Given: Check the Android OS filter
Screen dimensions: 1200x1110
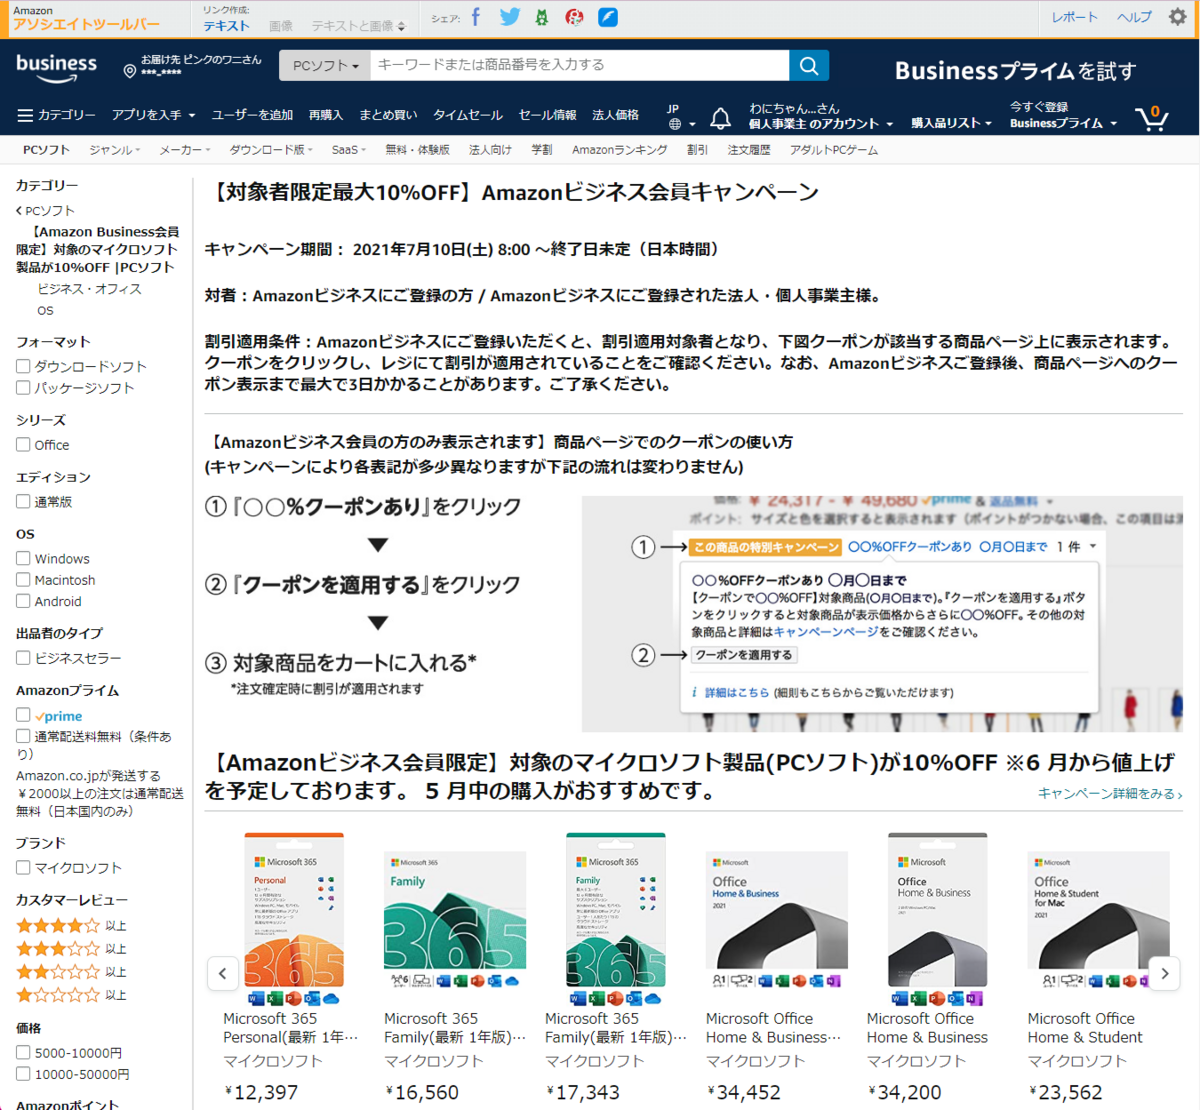Looking at the screenshot, I should click(x=23, y=601).
